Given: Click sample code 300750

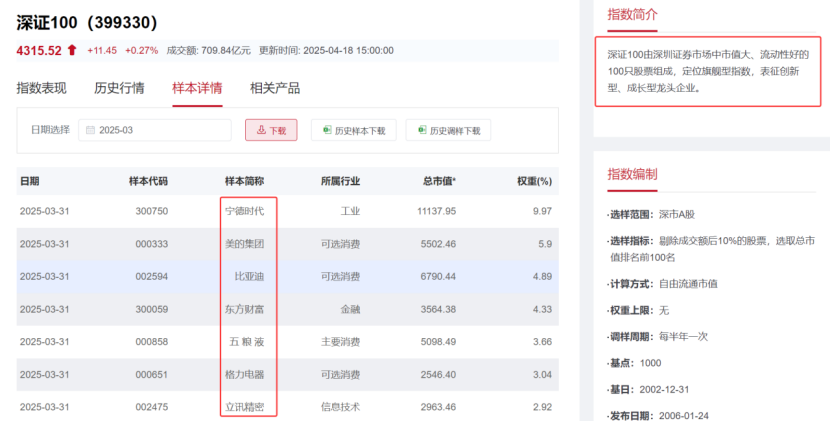Looking at the screenshot, I should point(151,211).
